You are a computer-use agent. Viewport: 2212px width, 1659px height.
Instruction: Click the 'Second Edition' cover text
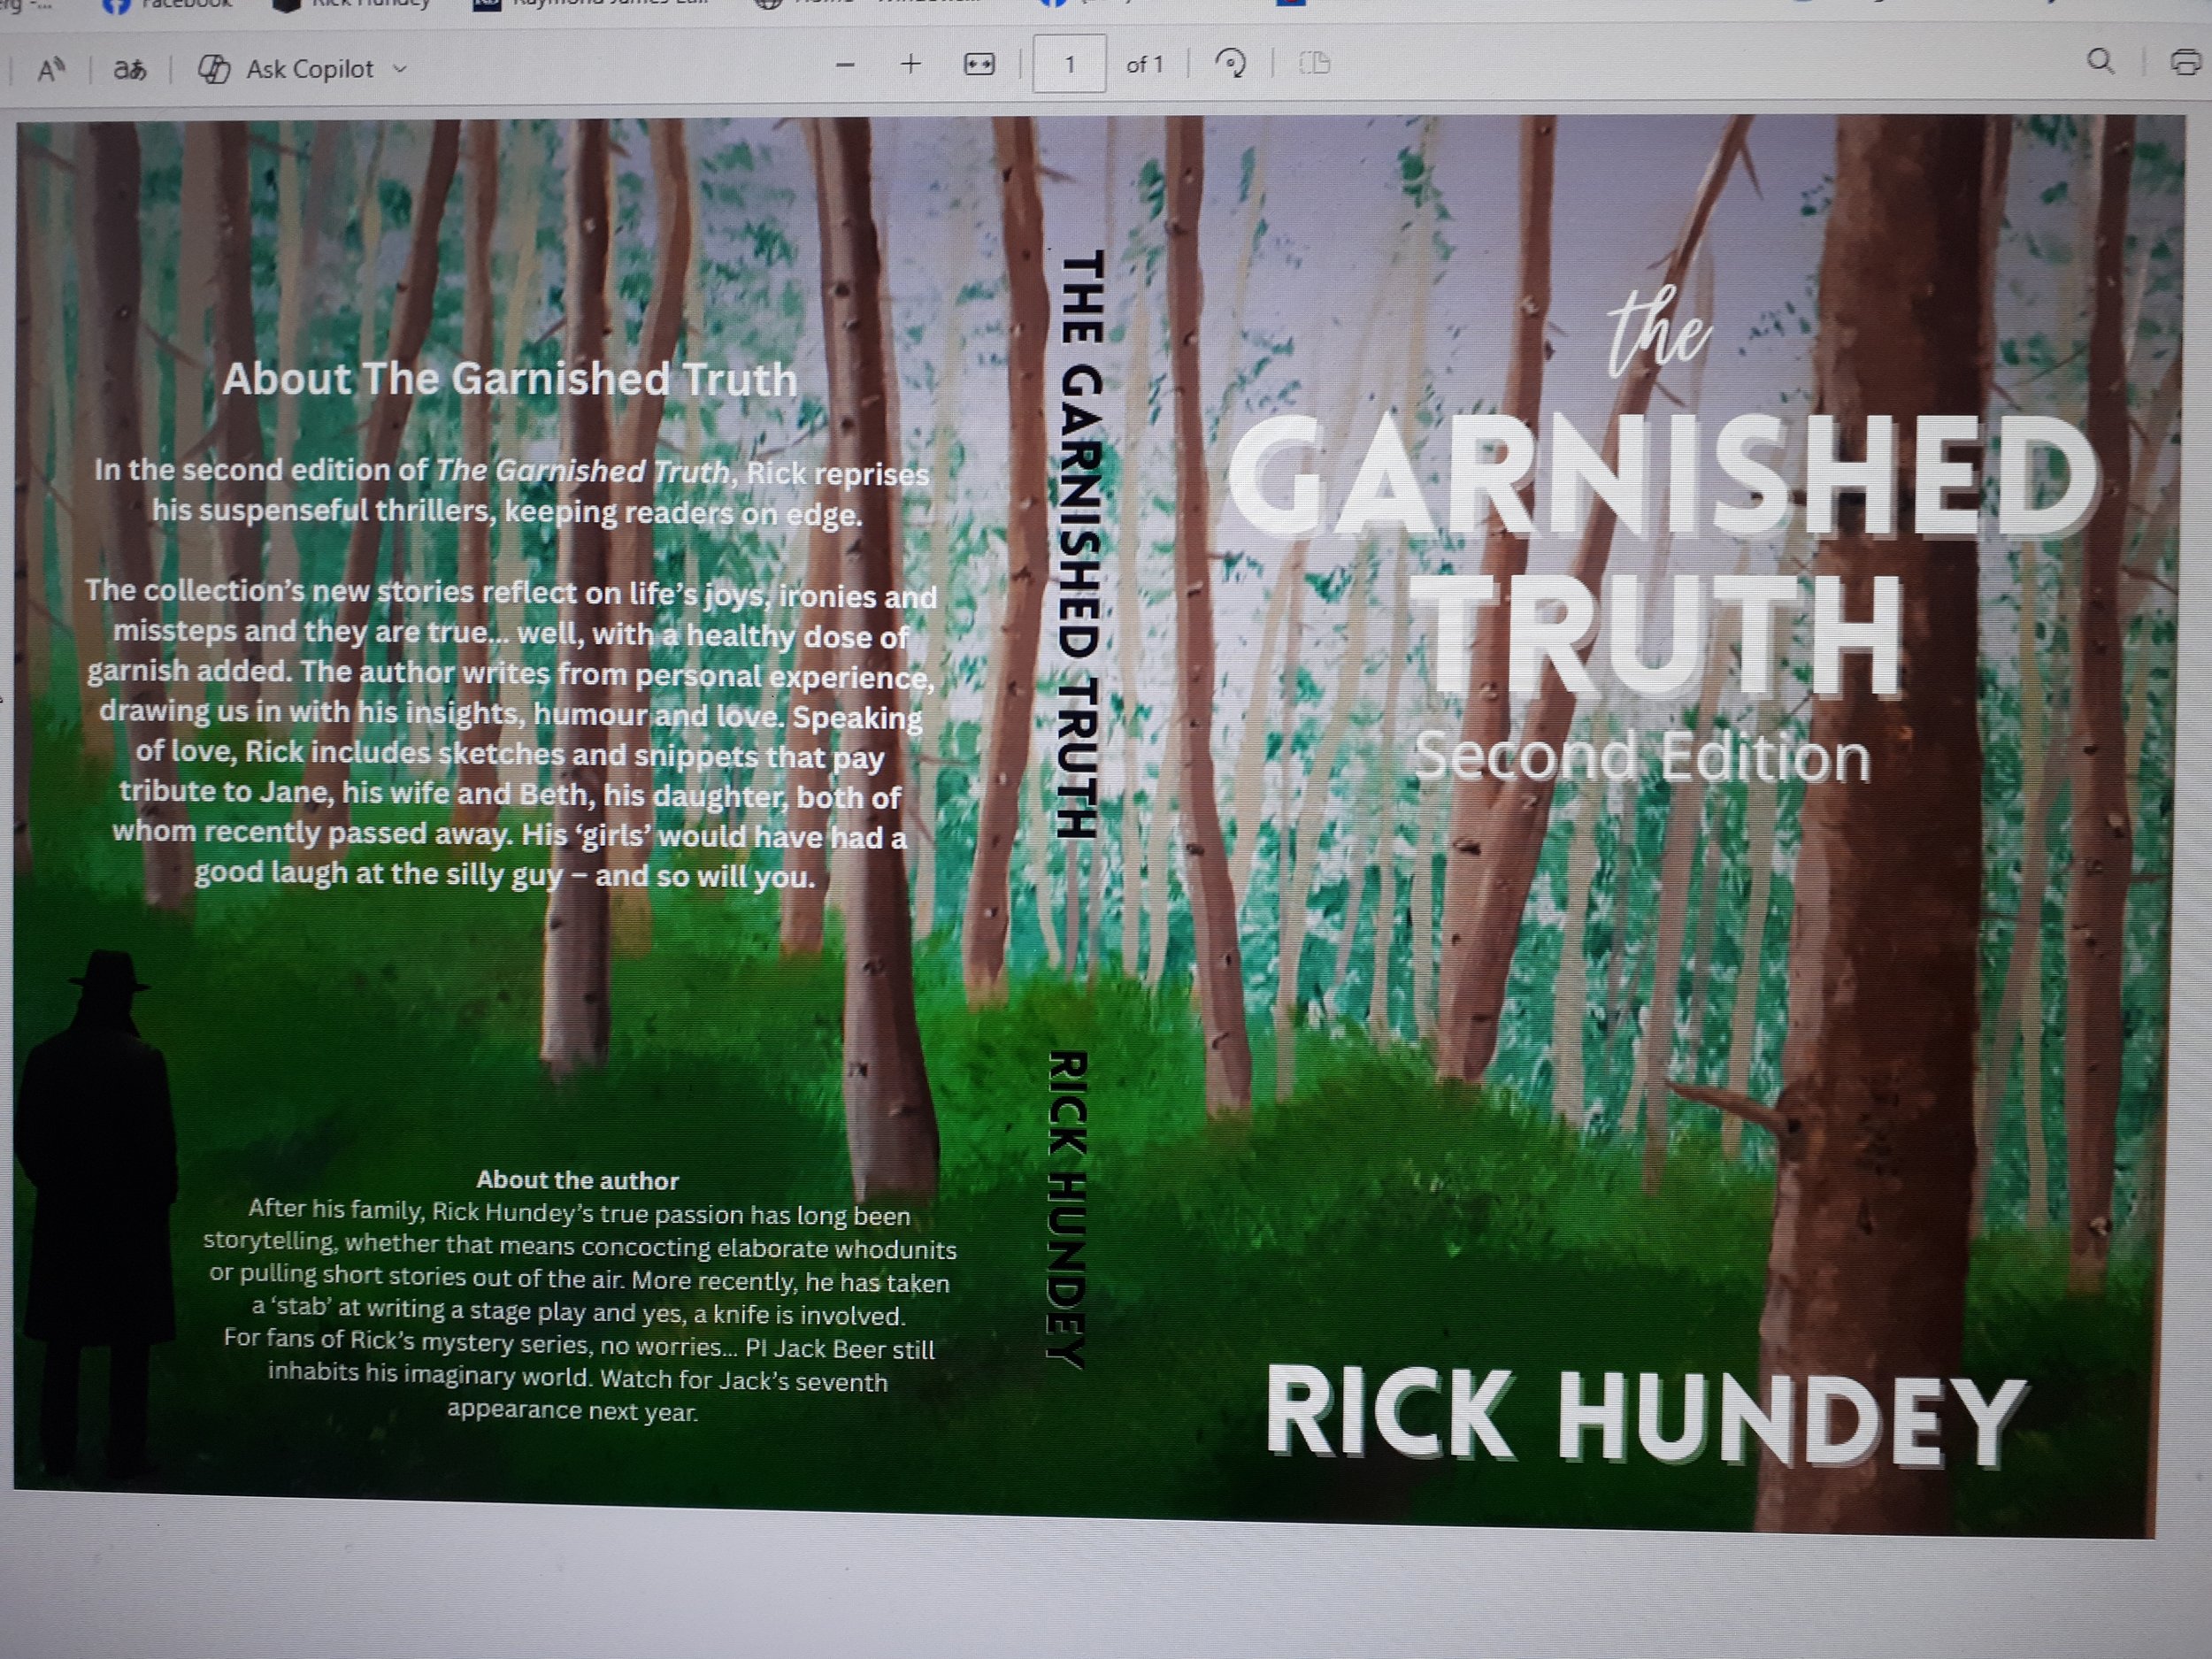click(x=1641, y=758)
